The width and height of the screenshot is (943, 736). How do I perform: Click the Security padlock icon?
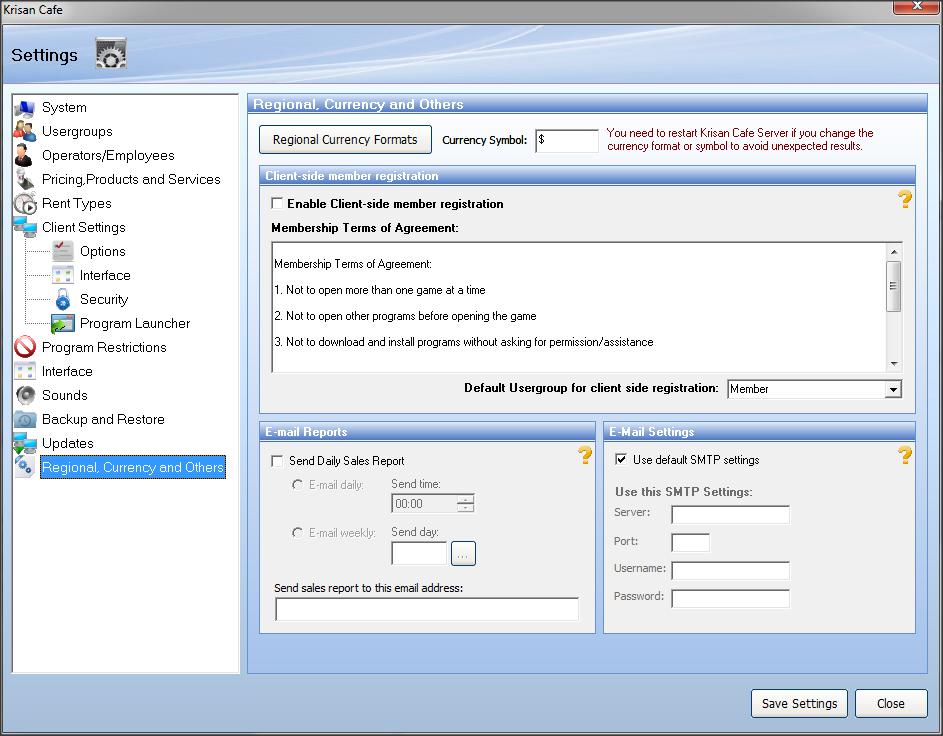[x=63, y=299]
